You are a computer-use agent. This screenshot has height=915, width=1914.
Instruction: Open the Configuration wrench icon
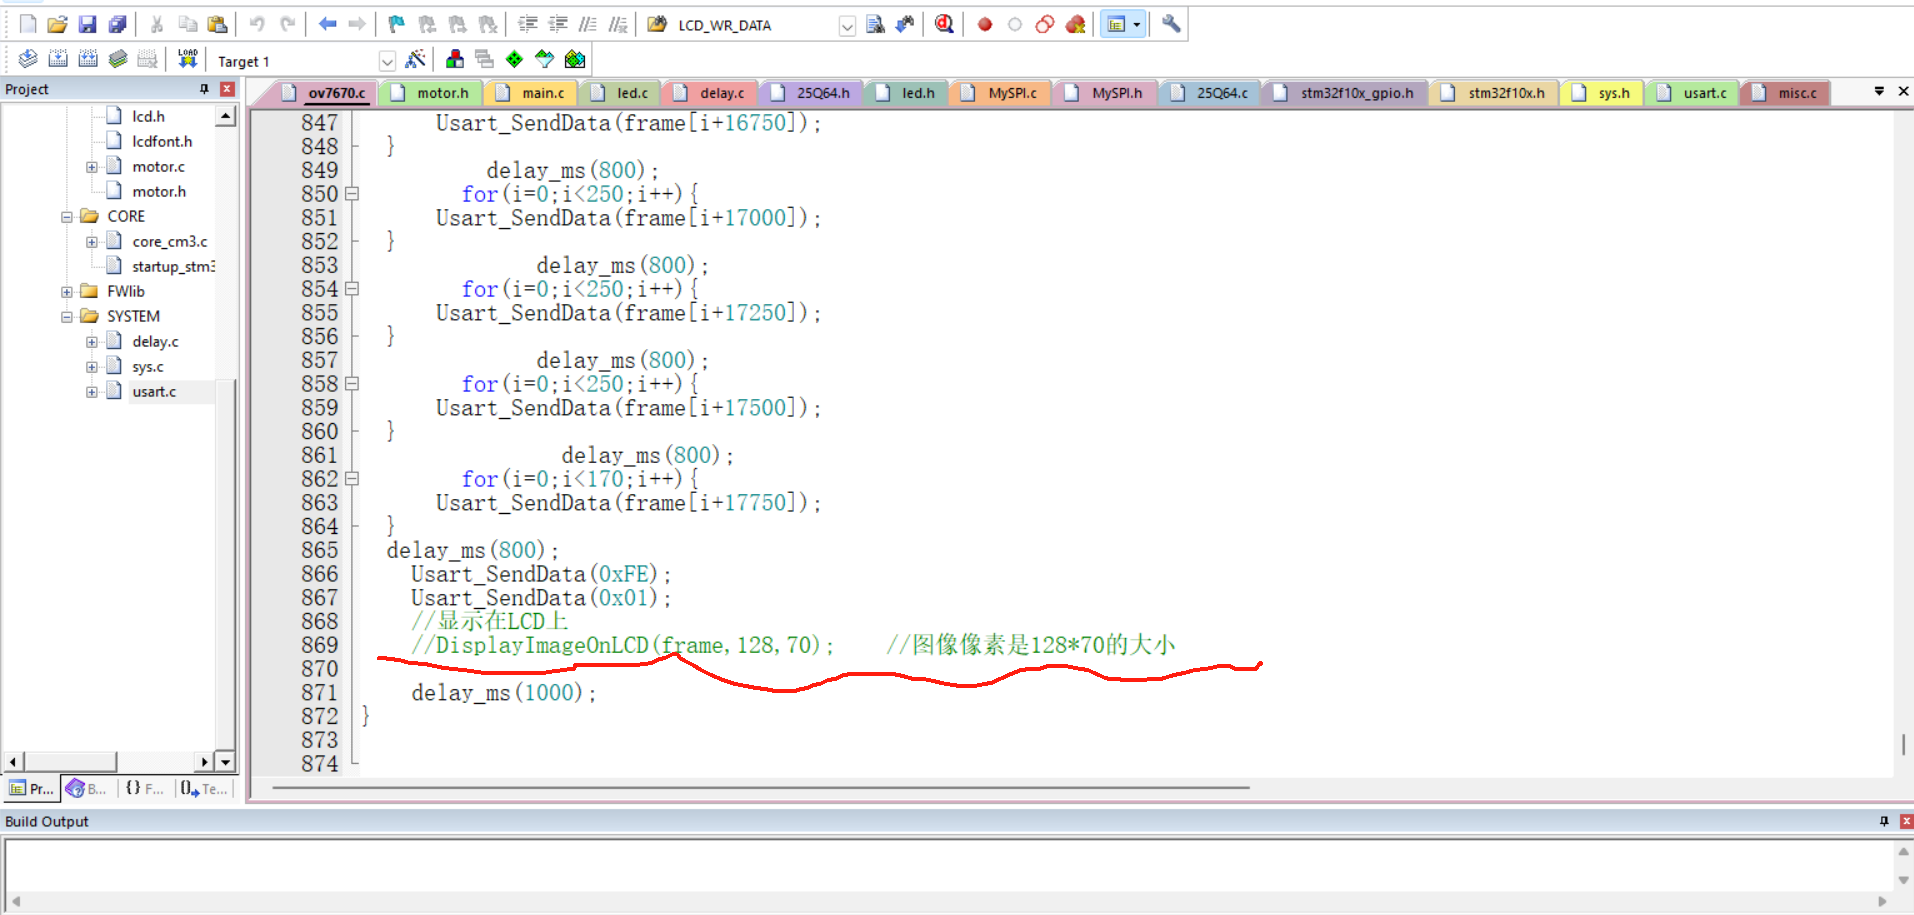click(1170, 24)
